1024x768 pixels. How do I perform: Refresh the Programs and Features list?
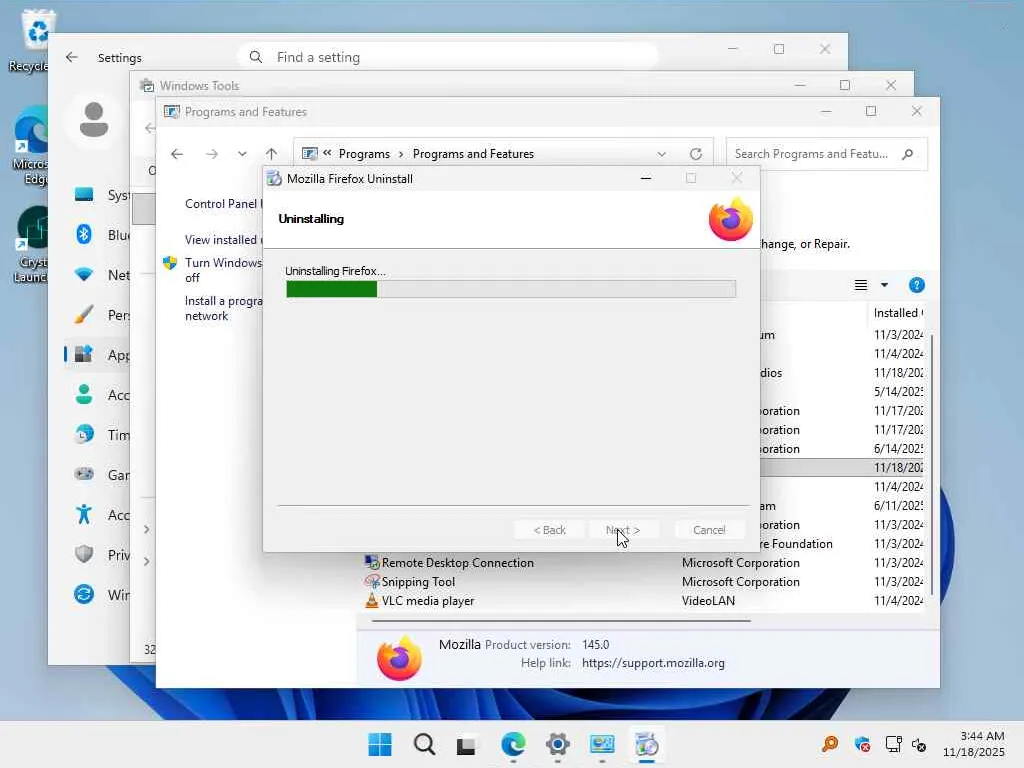pyautogui.click(x=696, y=154)
